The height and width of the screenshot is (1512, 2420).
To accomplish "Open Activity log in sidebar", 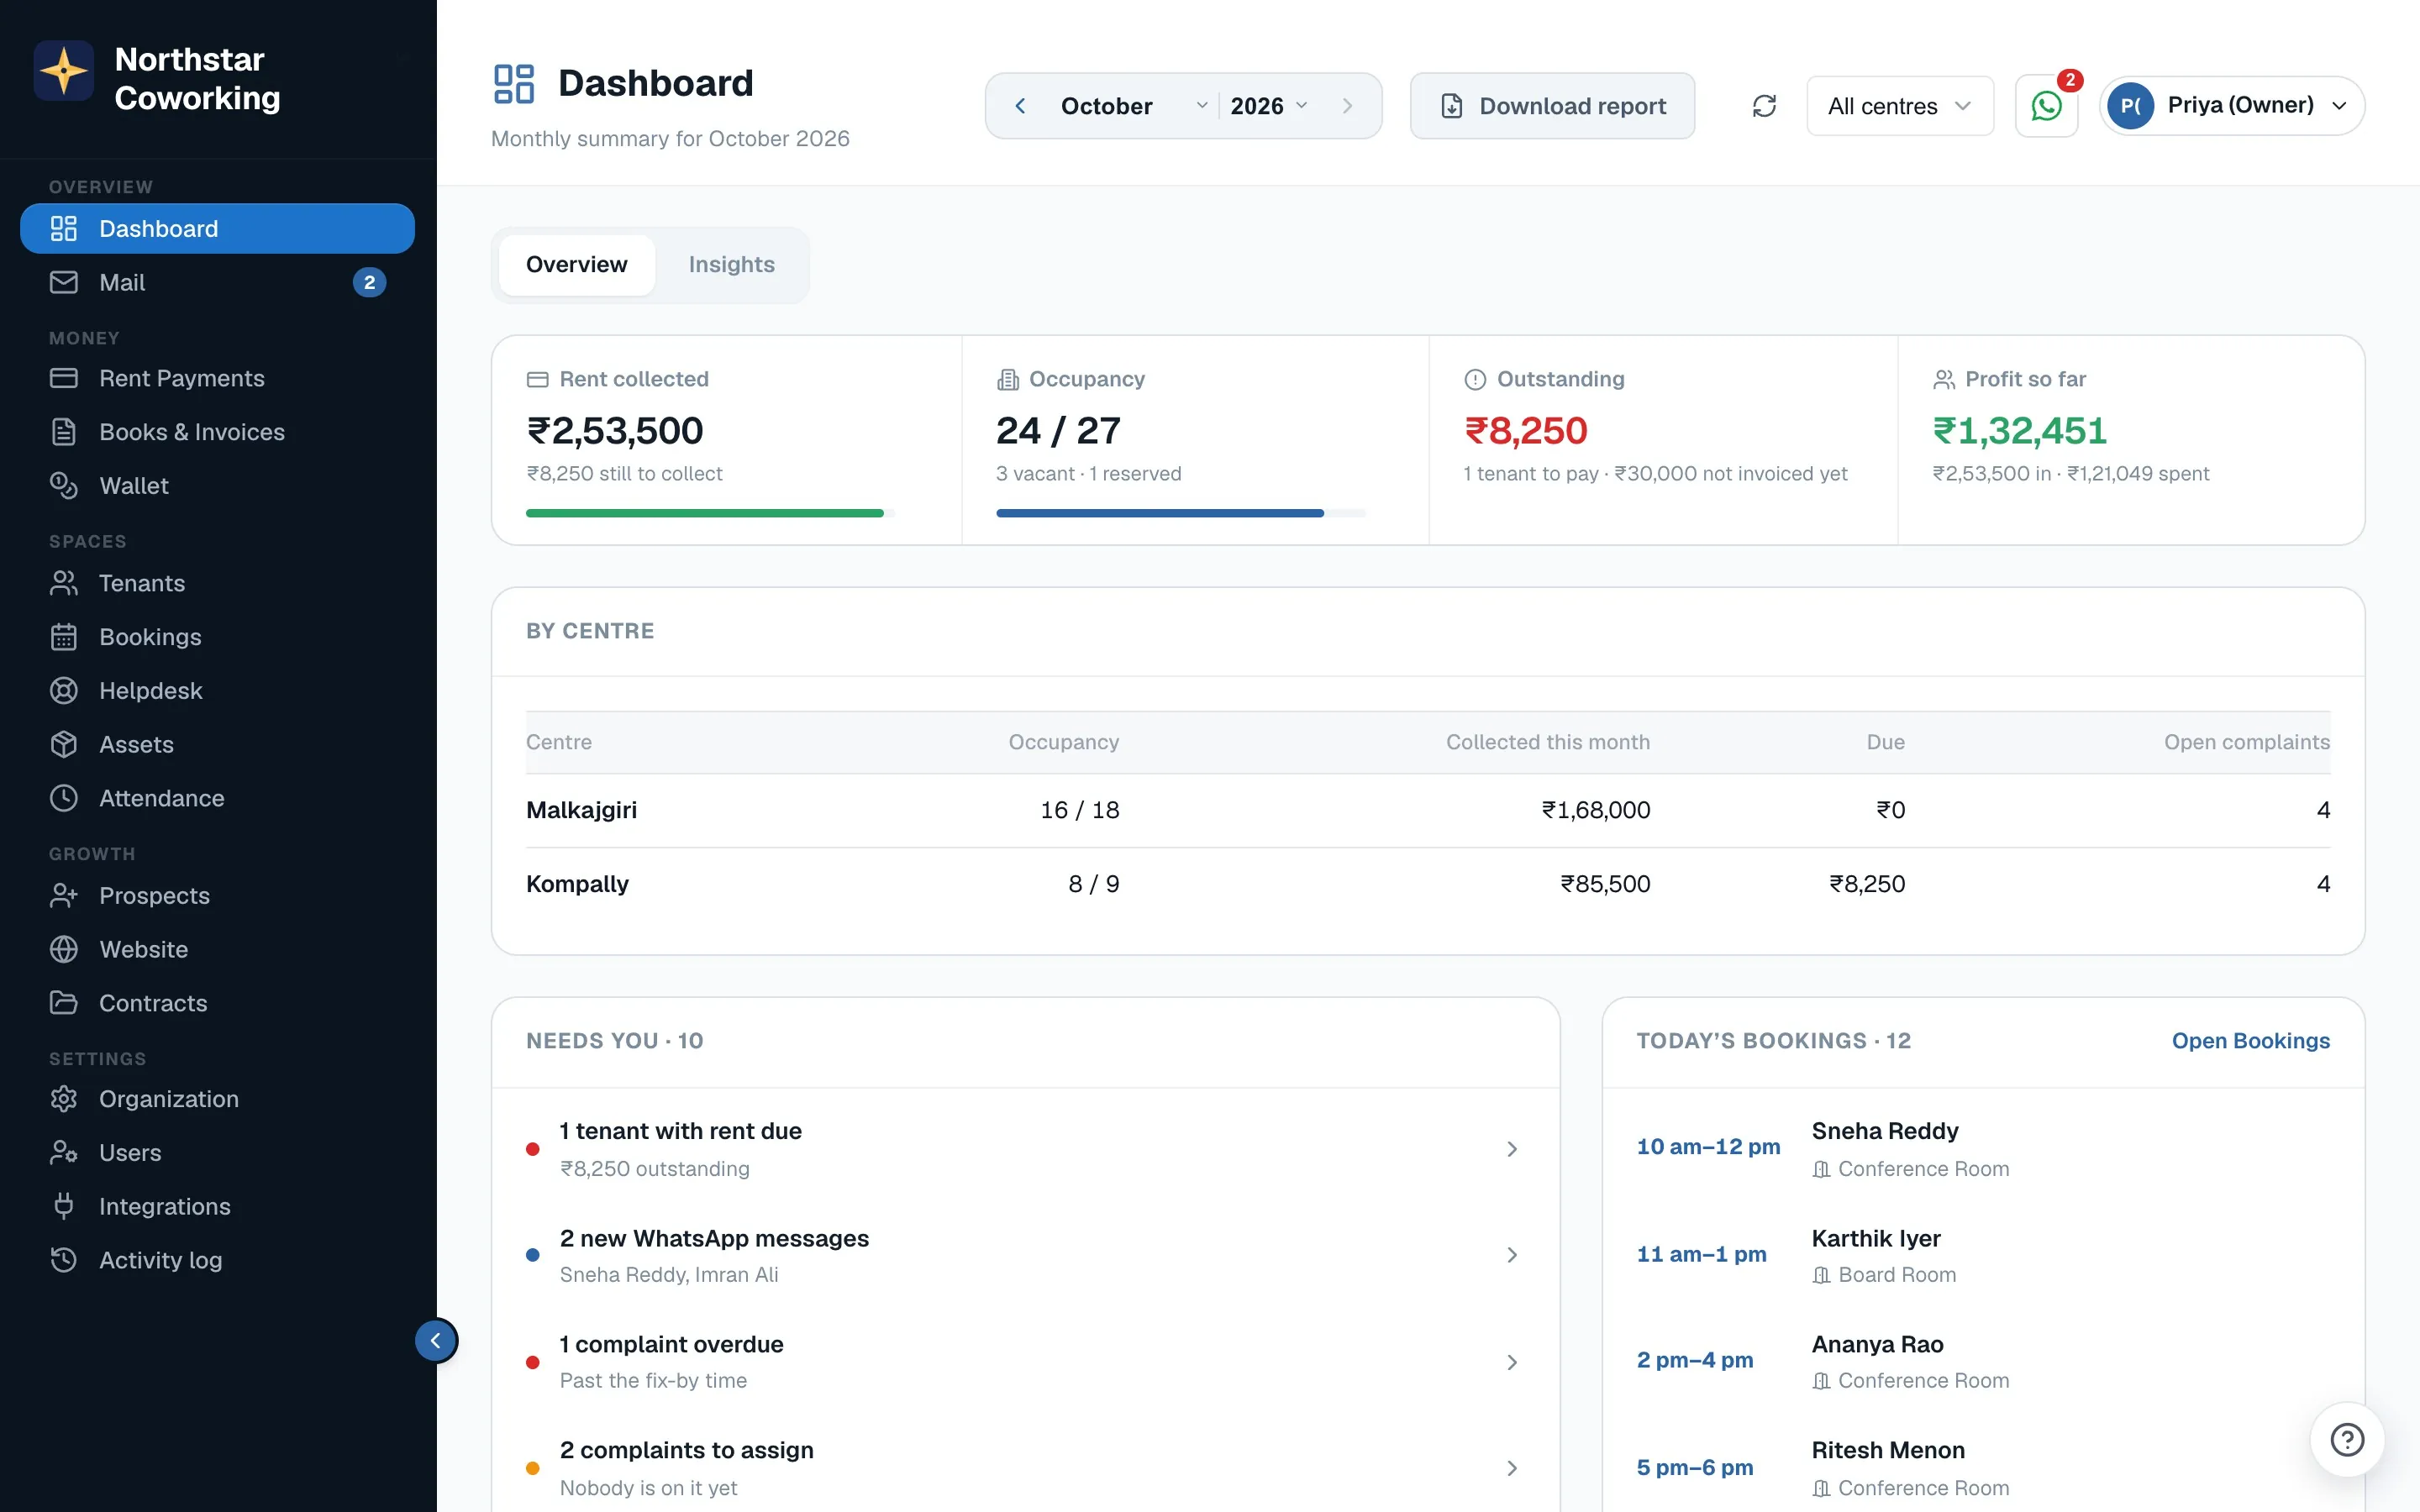I will (x=217, y=1261).
